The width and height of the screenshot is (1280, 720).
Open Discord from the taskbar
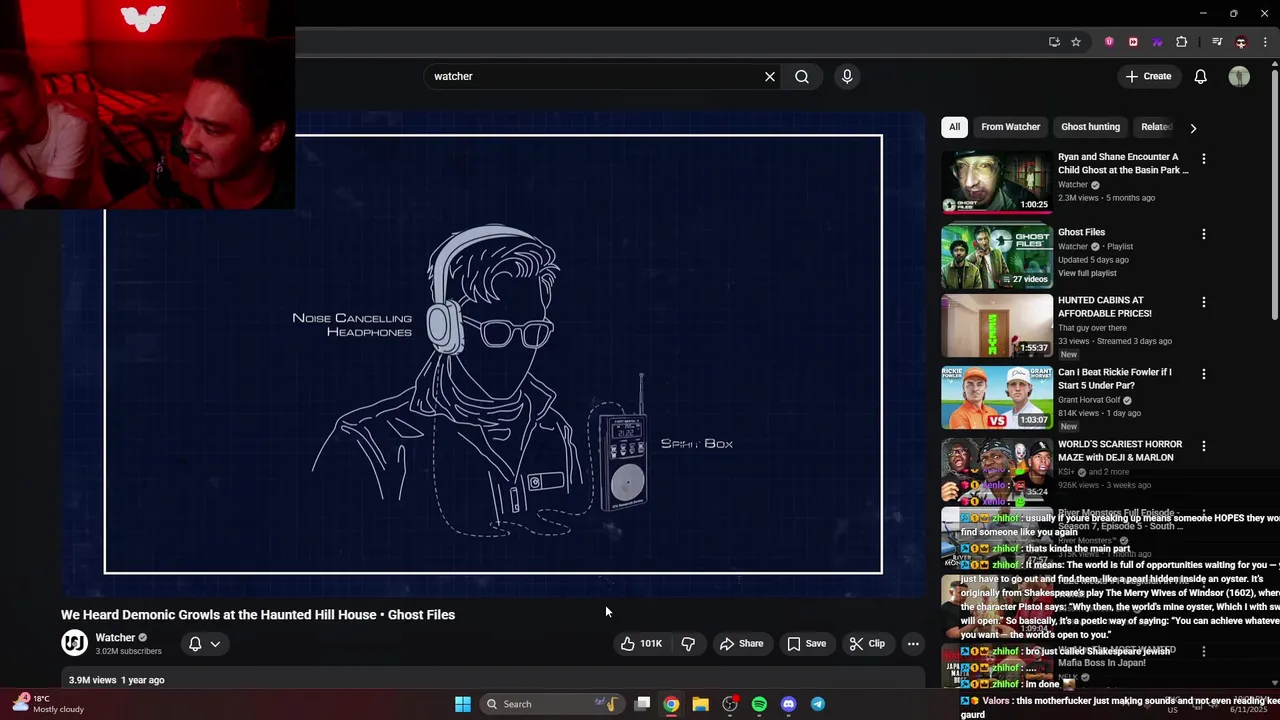tap(788, 704)
